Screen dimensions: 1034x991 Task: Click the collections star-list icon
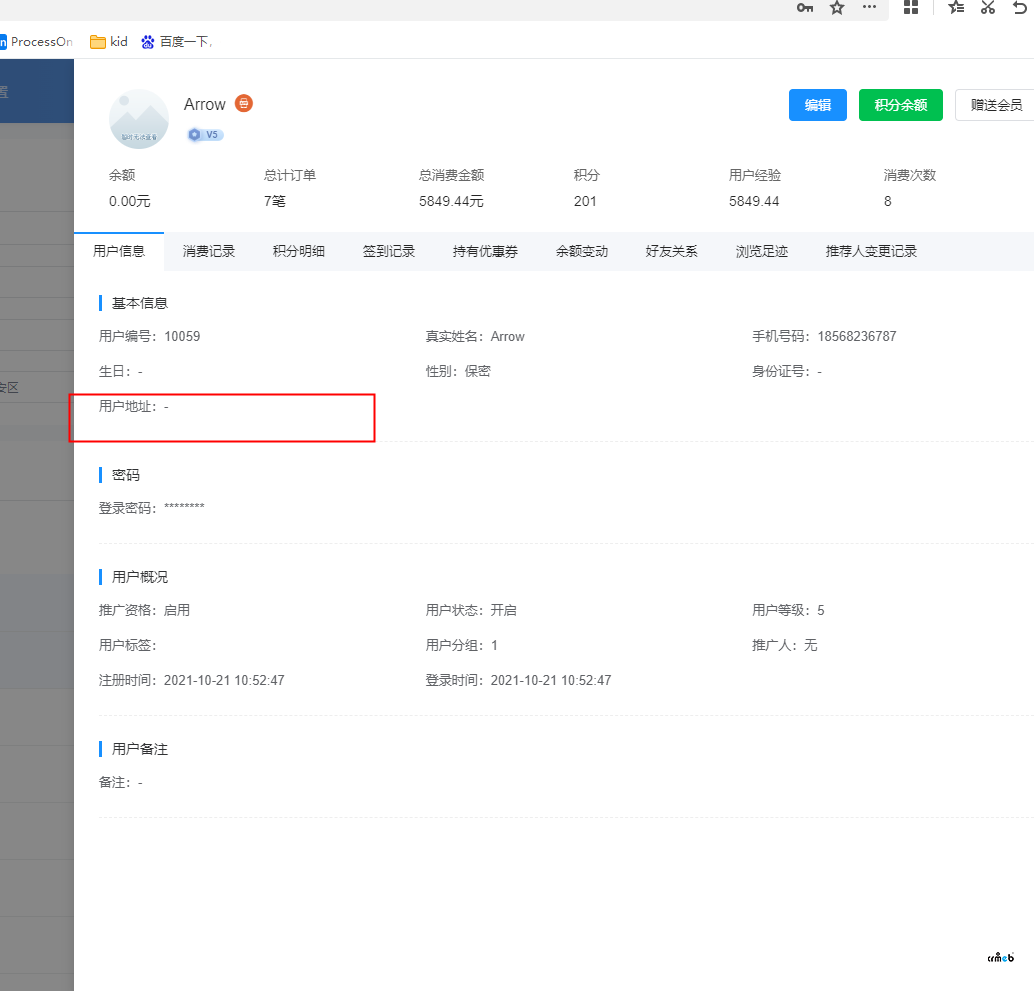(x=955, y=8)
